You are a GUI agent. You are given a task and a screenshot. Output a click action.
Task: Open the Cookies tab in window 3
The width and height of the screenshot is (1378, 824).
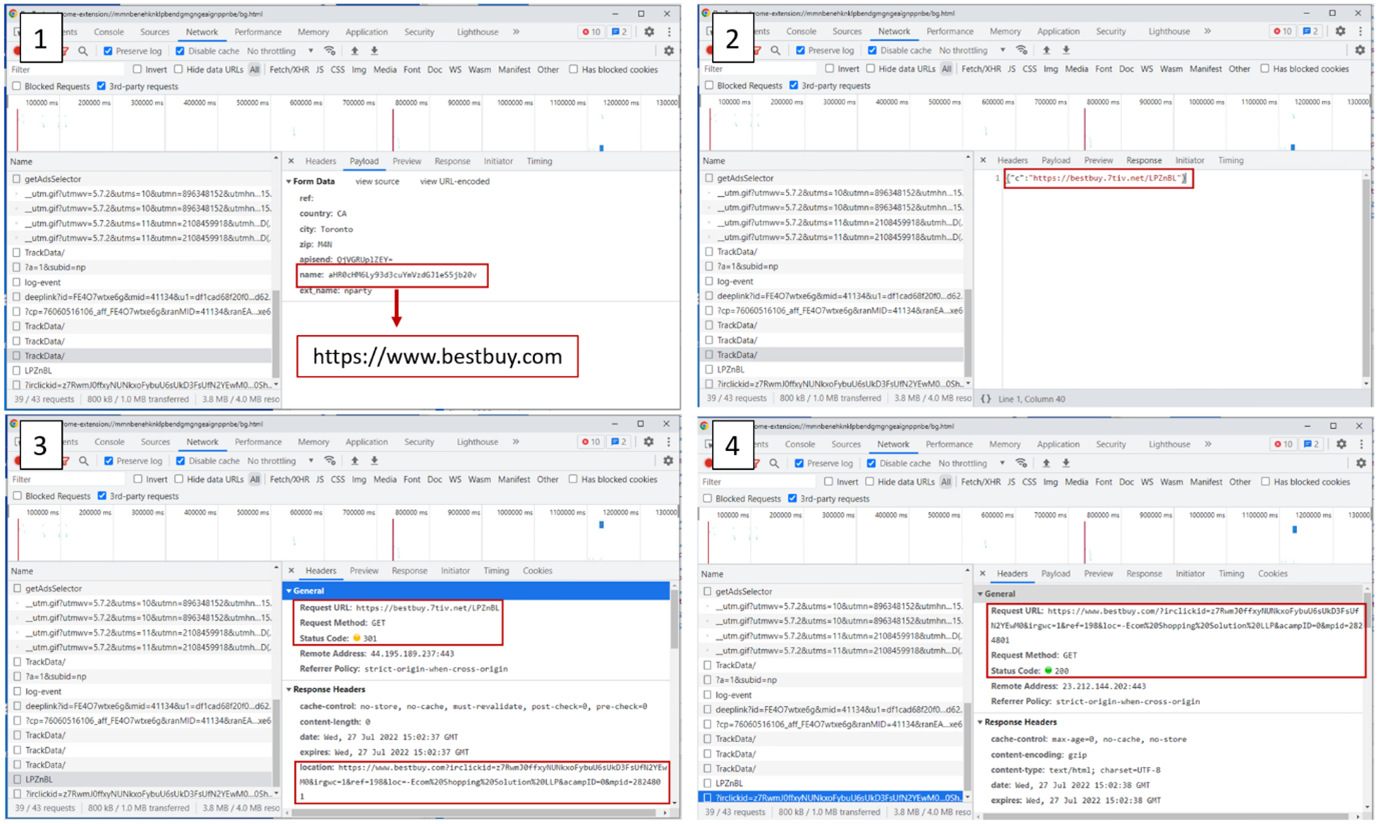[x=537, y=571]
